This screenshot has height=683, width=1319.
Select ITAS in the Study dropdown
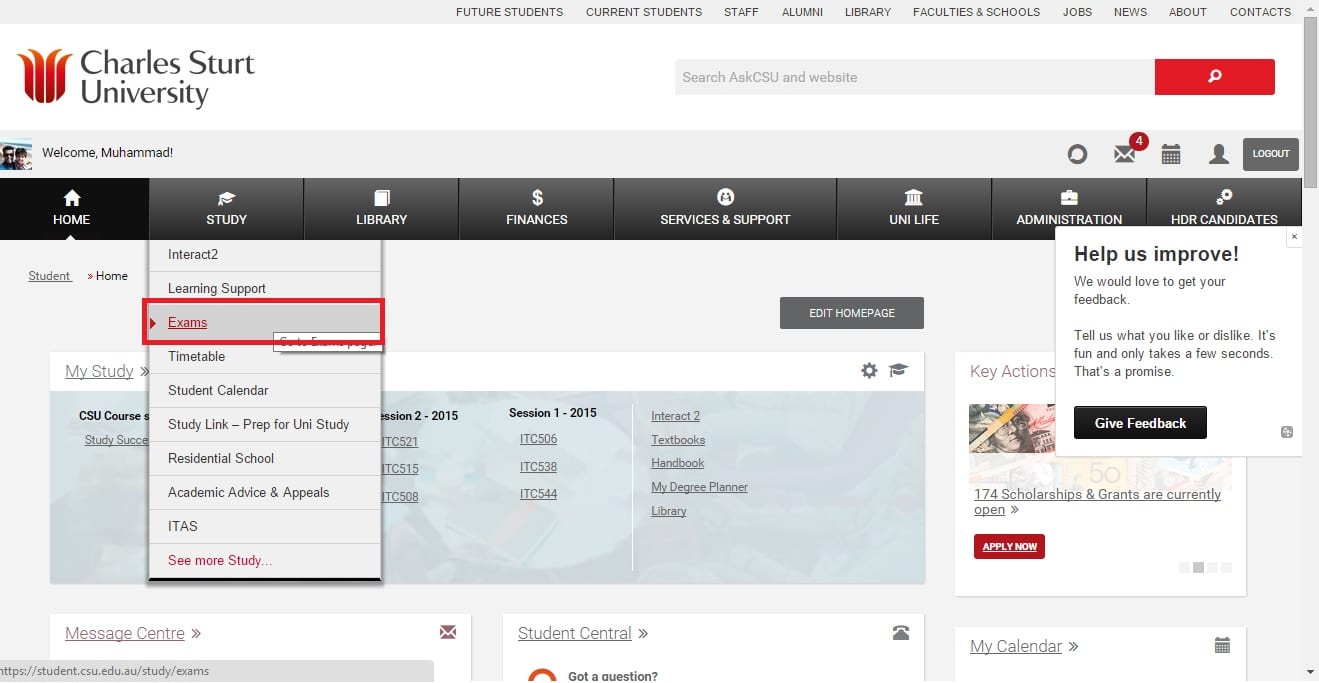pos(265,526)
